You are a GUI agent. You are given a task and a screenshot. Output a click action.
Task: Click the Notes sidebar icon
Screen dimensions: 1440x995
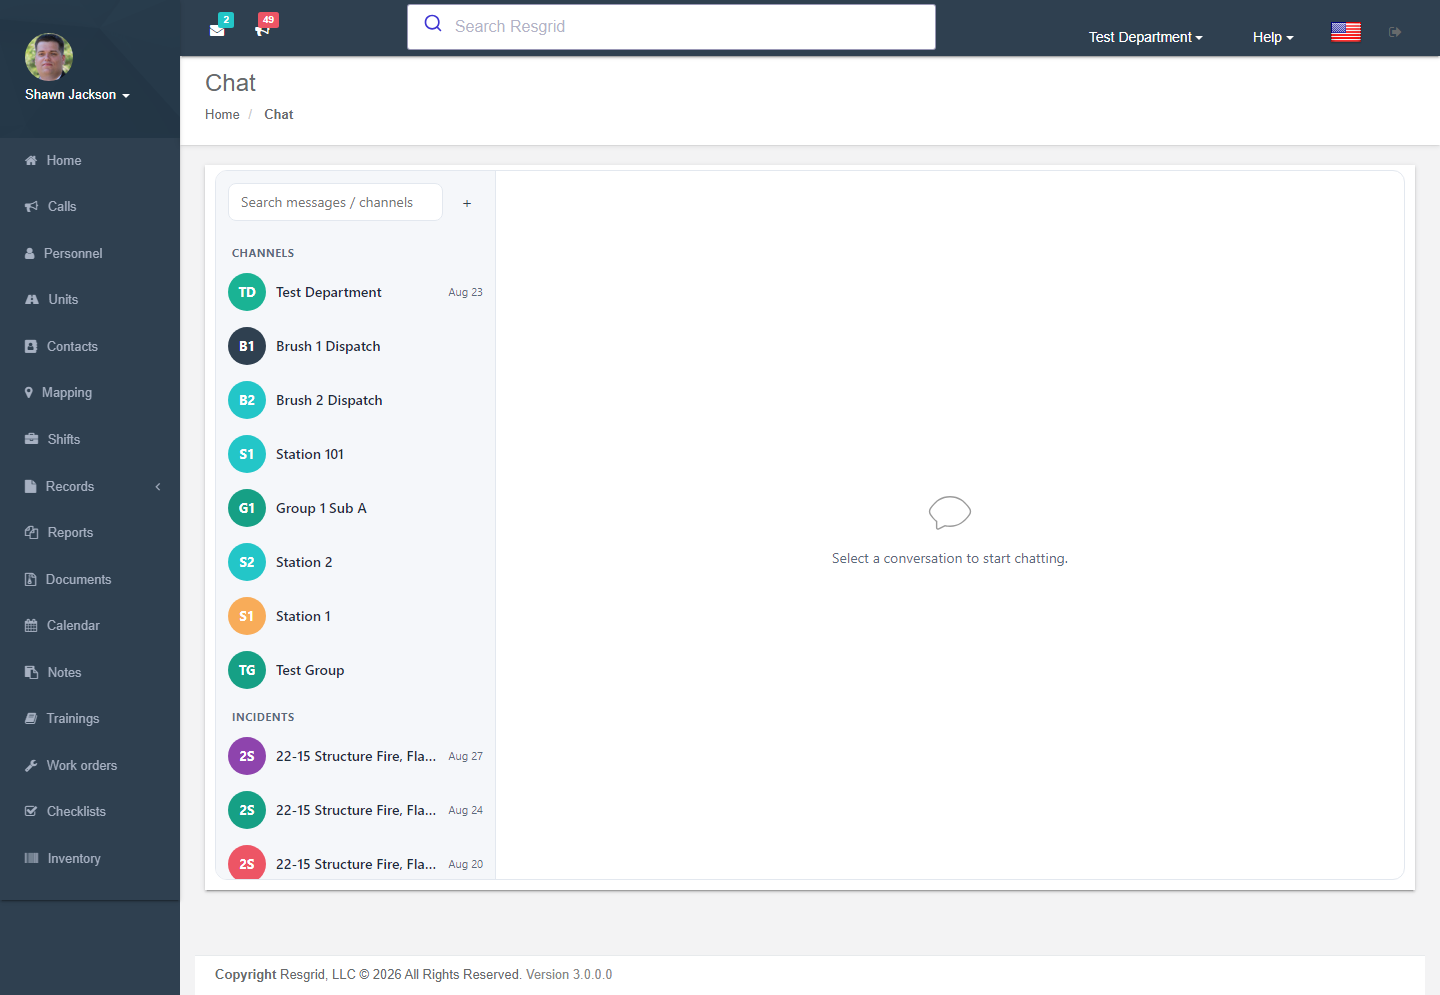click(31, 673)
